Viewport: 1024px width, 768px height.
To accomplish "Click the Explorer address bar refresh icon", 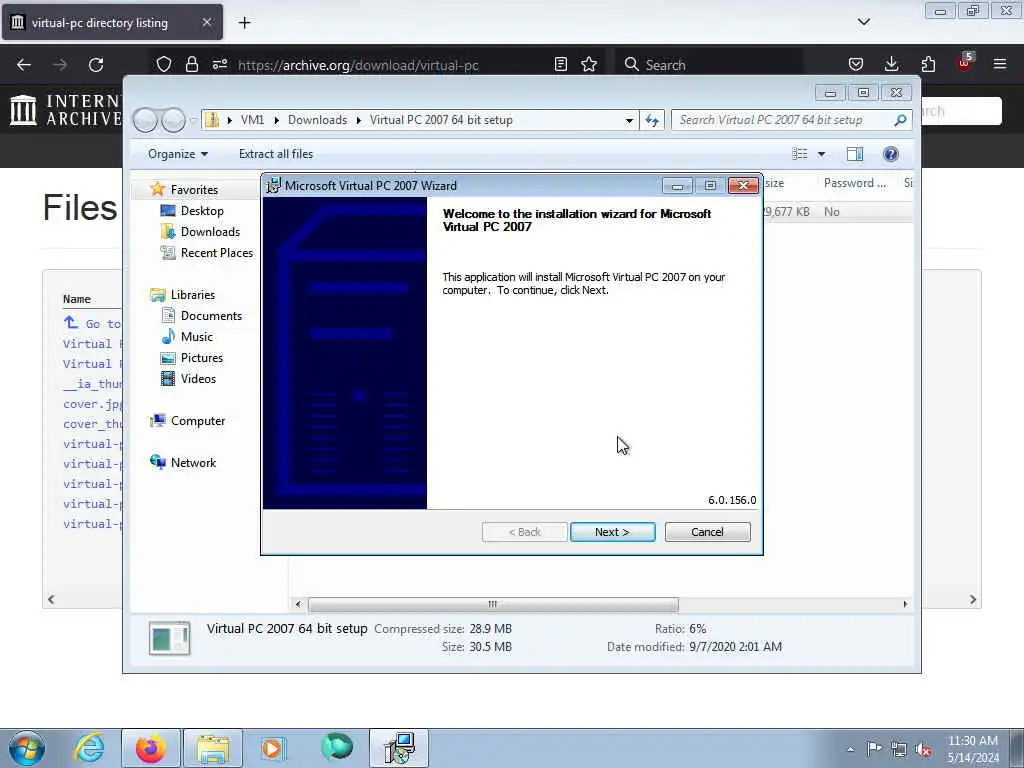I will tap(652, 120).
